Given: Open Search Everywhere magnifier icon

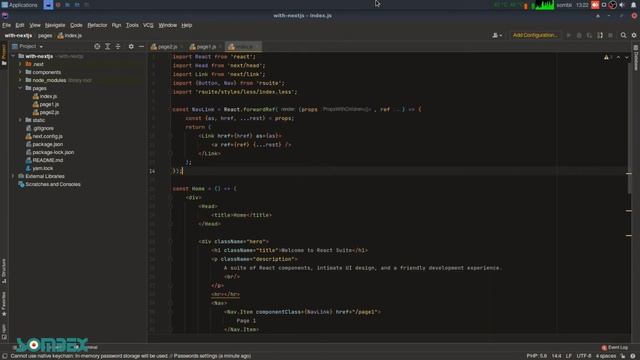Looking at the screenshot, I should 623,36.
